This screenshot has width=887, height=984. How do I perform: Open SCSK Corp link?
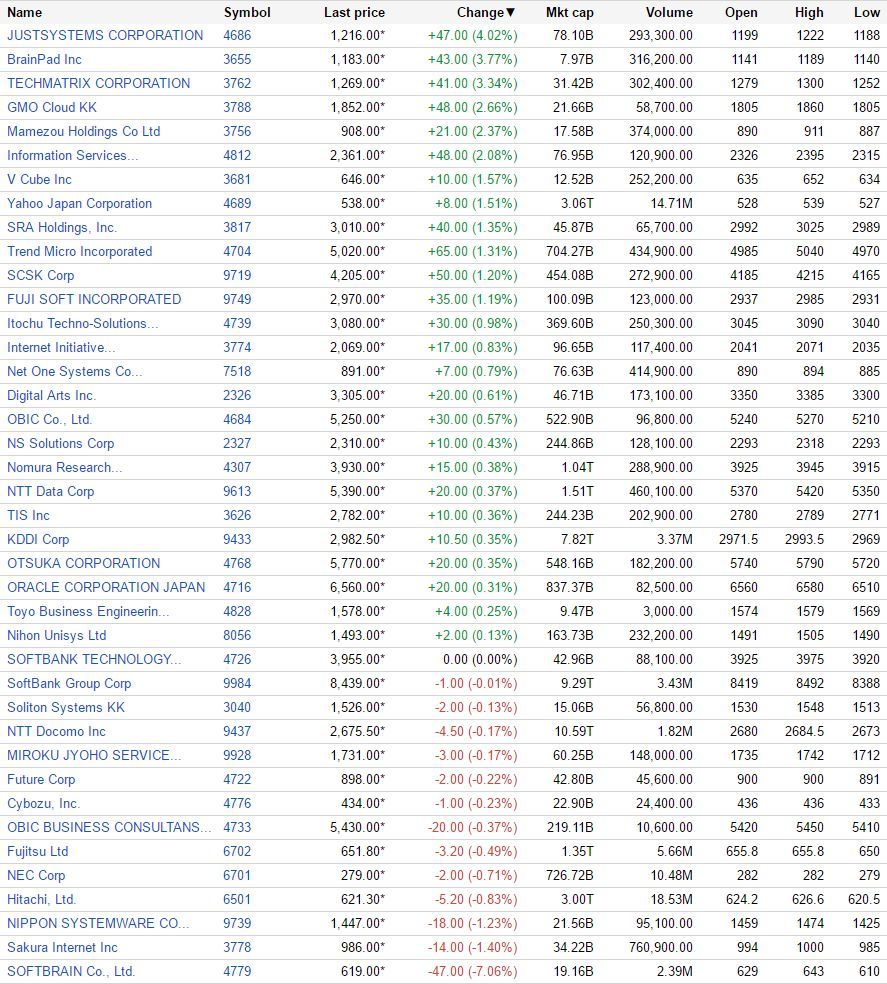pyautogui.click(x=40, y=275)
